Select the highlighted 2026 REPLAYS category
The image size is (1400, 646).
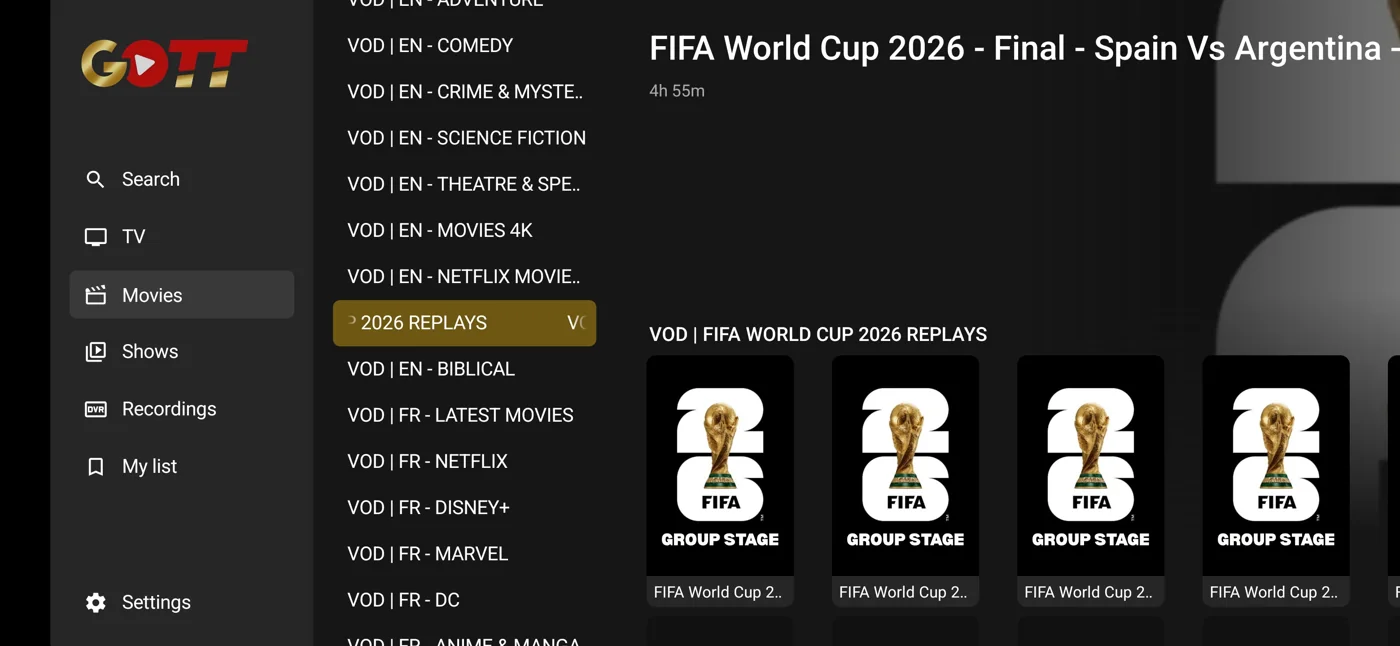click(x=464, y=323)
